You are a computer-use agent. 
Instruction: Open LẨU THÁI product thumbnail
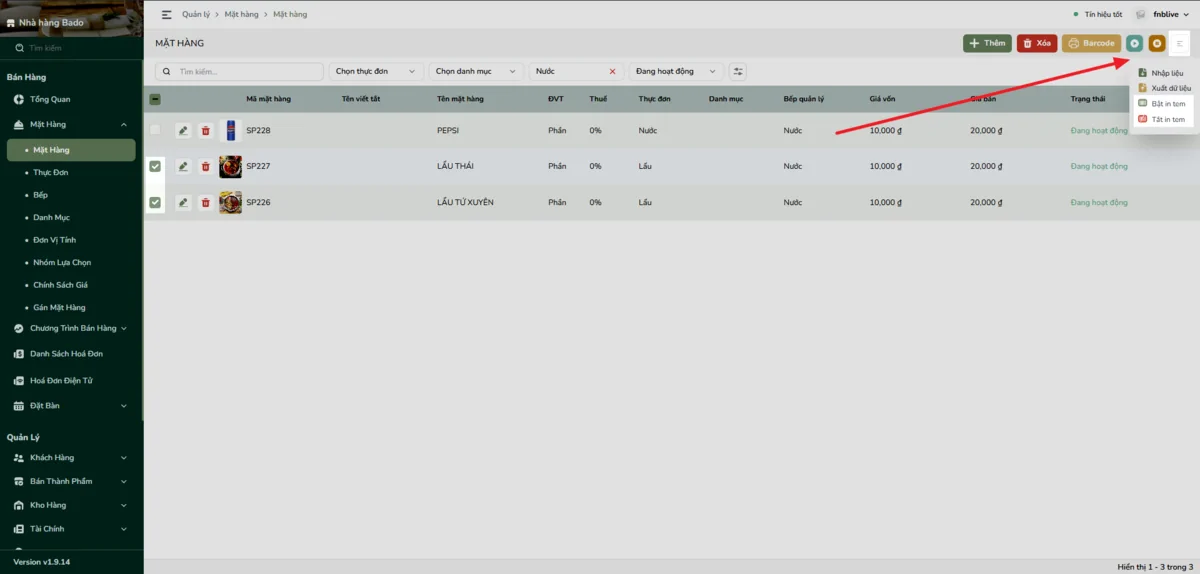pyautogui.click(x=230, y=166)
